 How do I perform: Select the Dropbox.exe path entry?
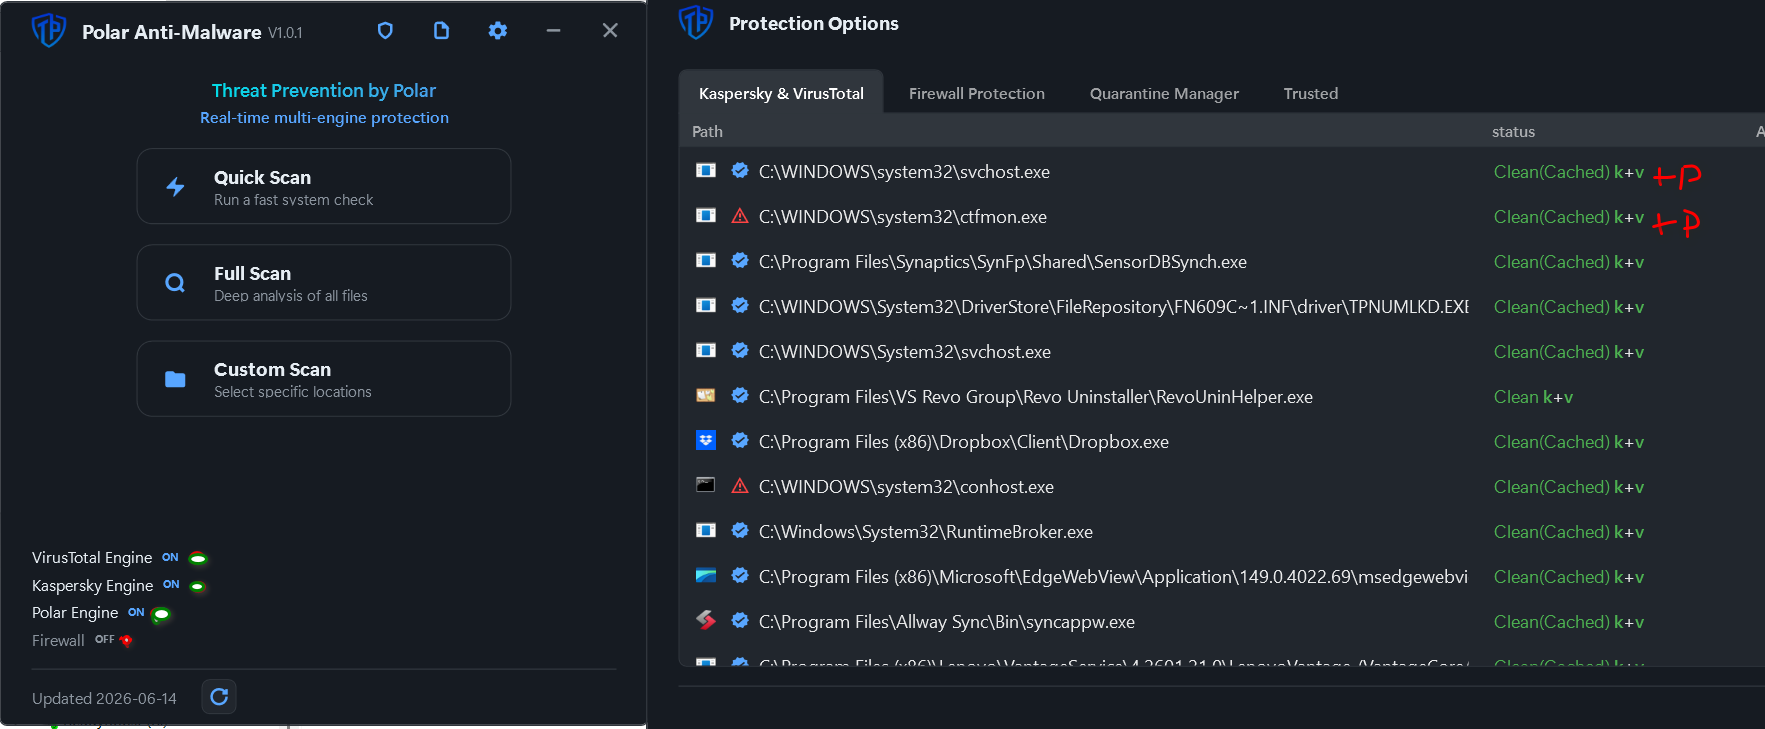click(963, 442)
